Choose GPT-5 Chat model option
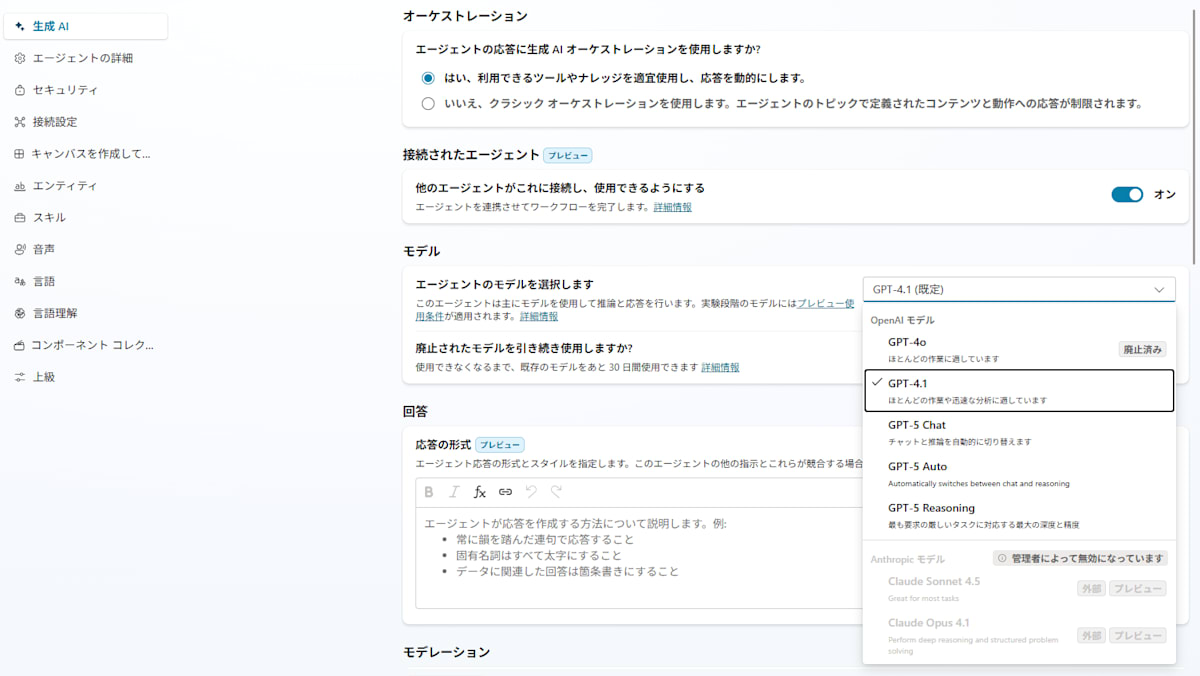 point(1019,432)
